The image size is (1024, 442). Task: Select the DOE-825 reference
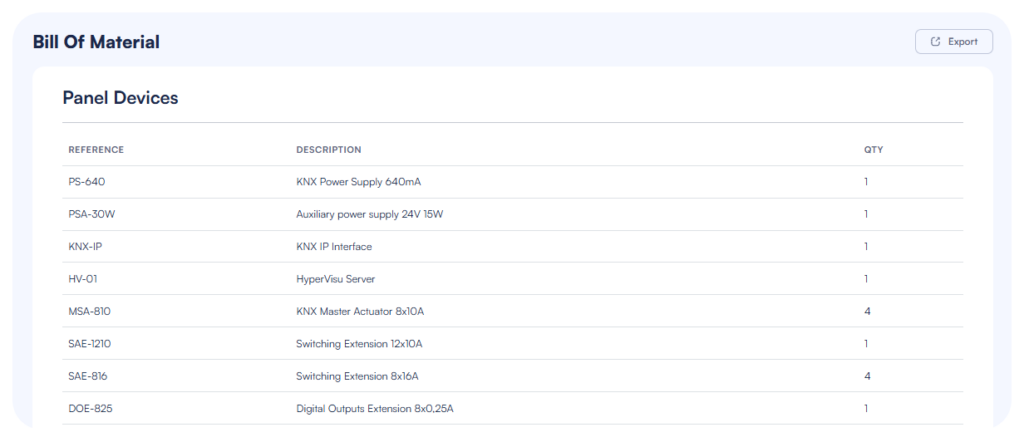tap(89, 408)
